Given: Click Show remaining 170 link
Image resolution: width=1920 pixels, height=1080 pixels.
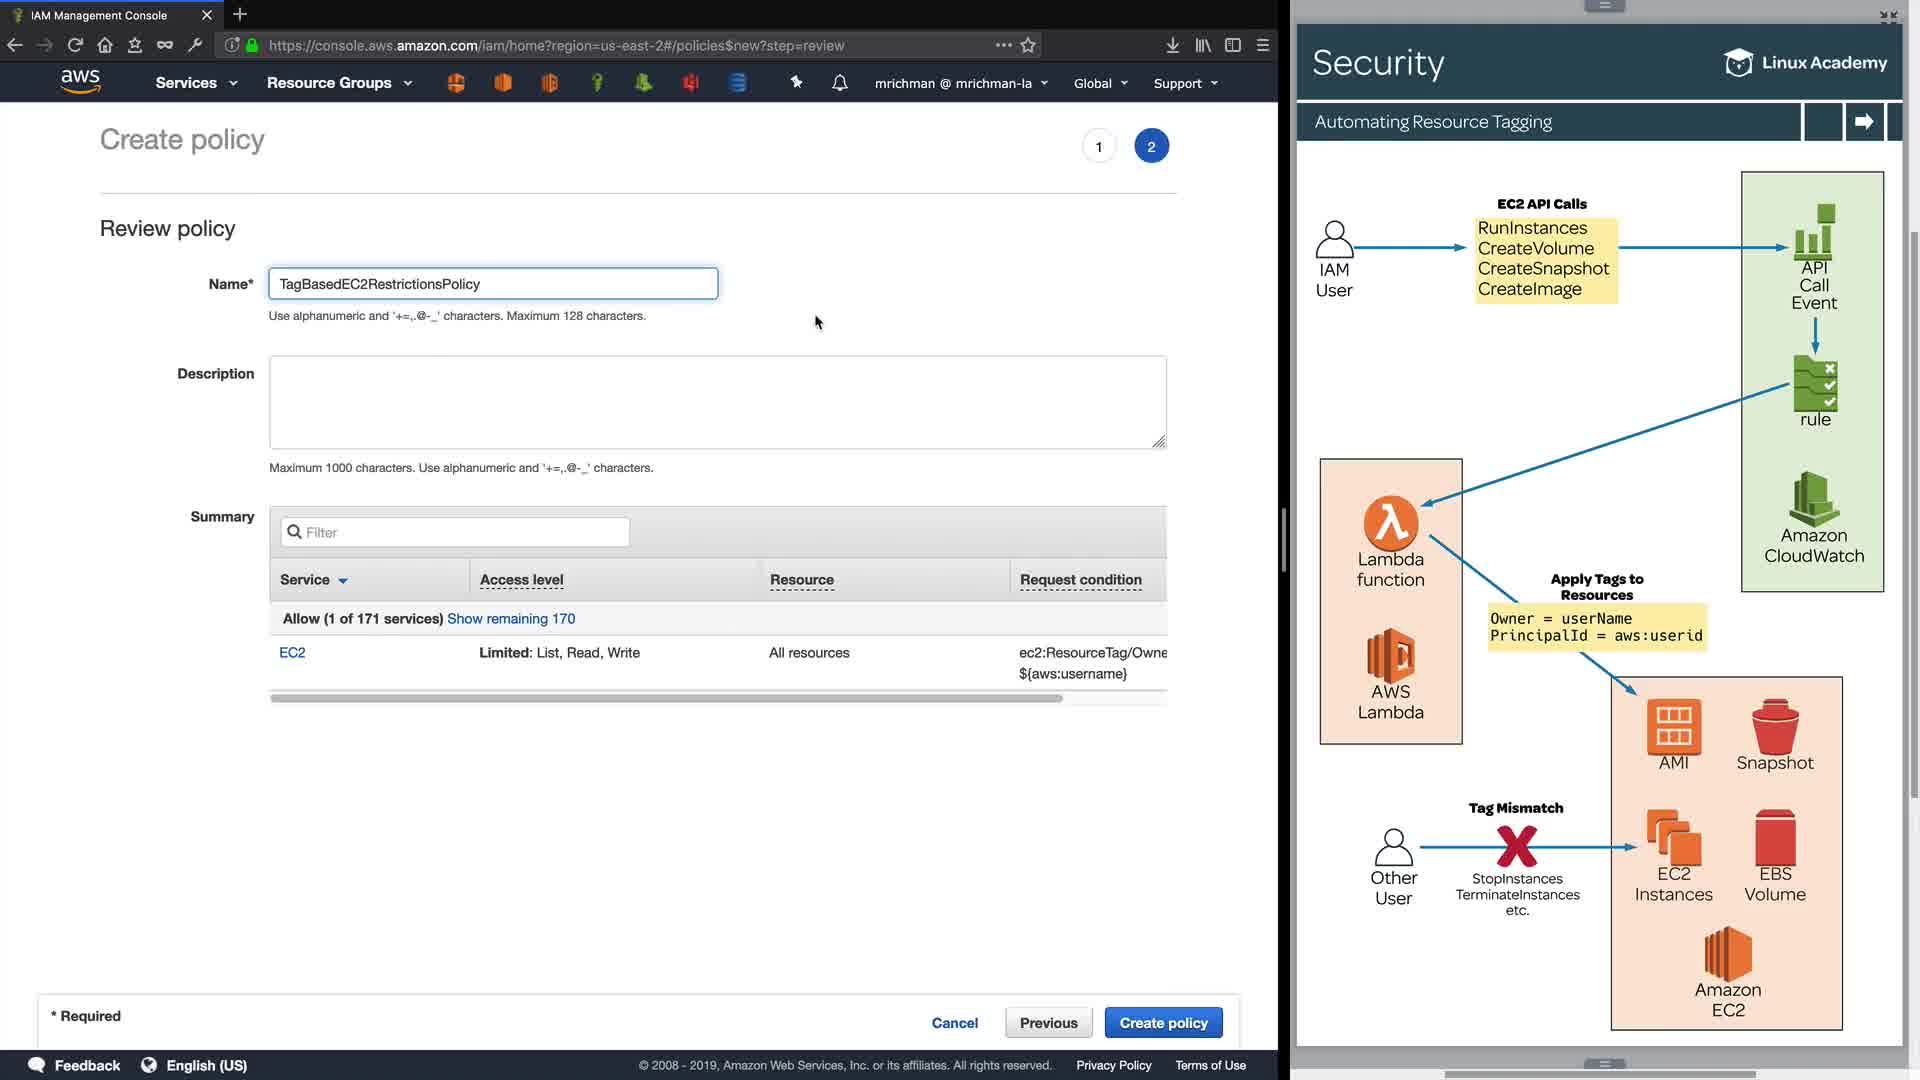Looking at the screenshot, I should 511,619.
